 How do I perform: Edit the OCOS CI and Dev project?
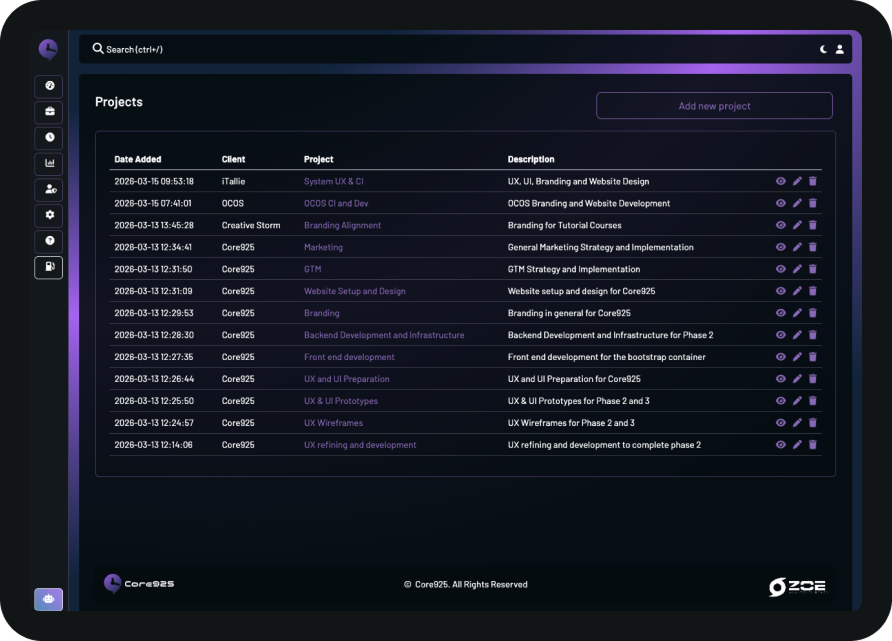click(x=797, y=203)
